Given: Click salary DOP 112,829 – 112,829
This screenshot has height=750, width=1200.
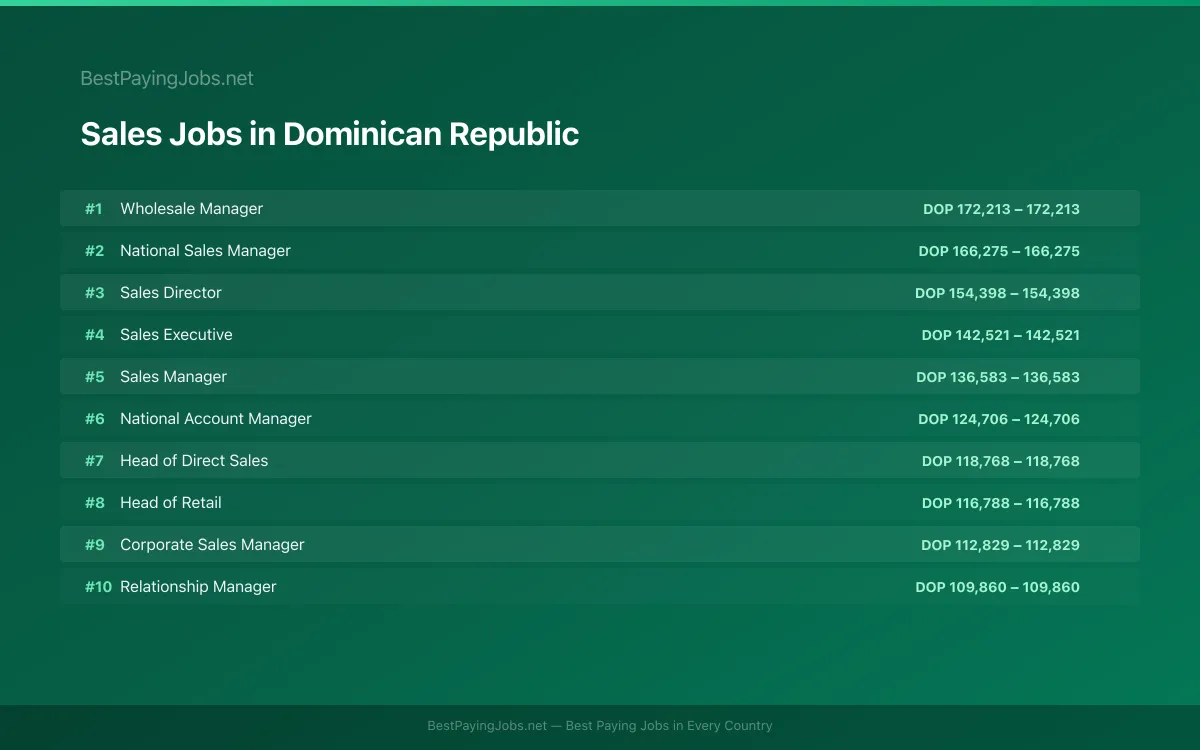Looking at the screenshot, I should tap(1000, 545).
